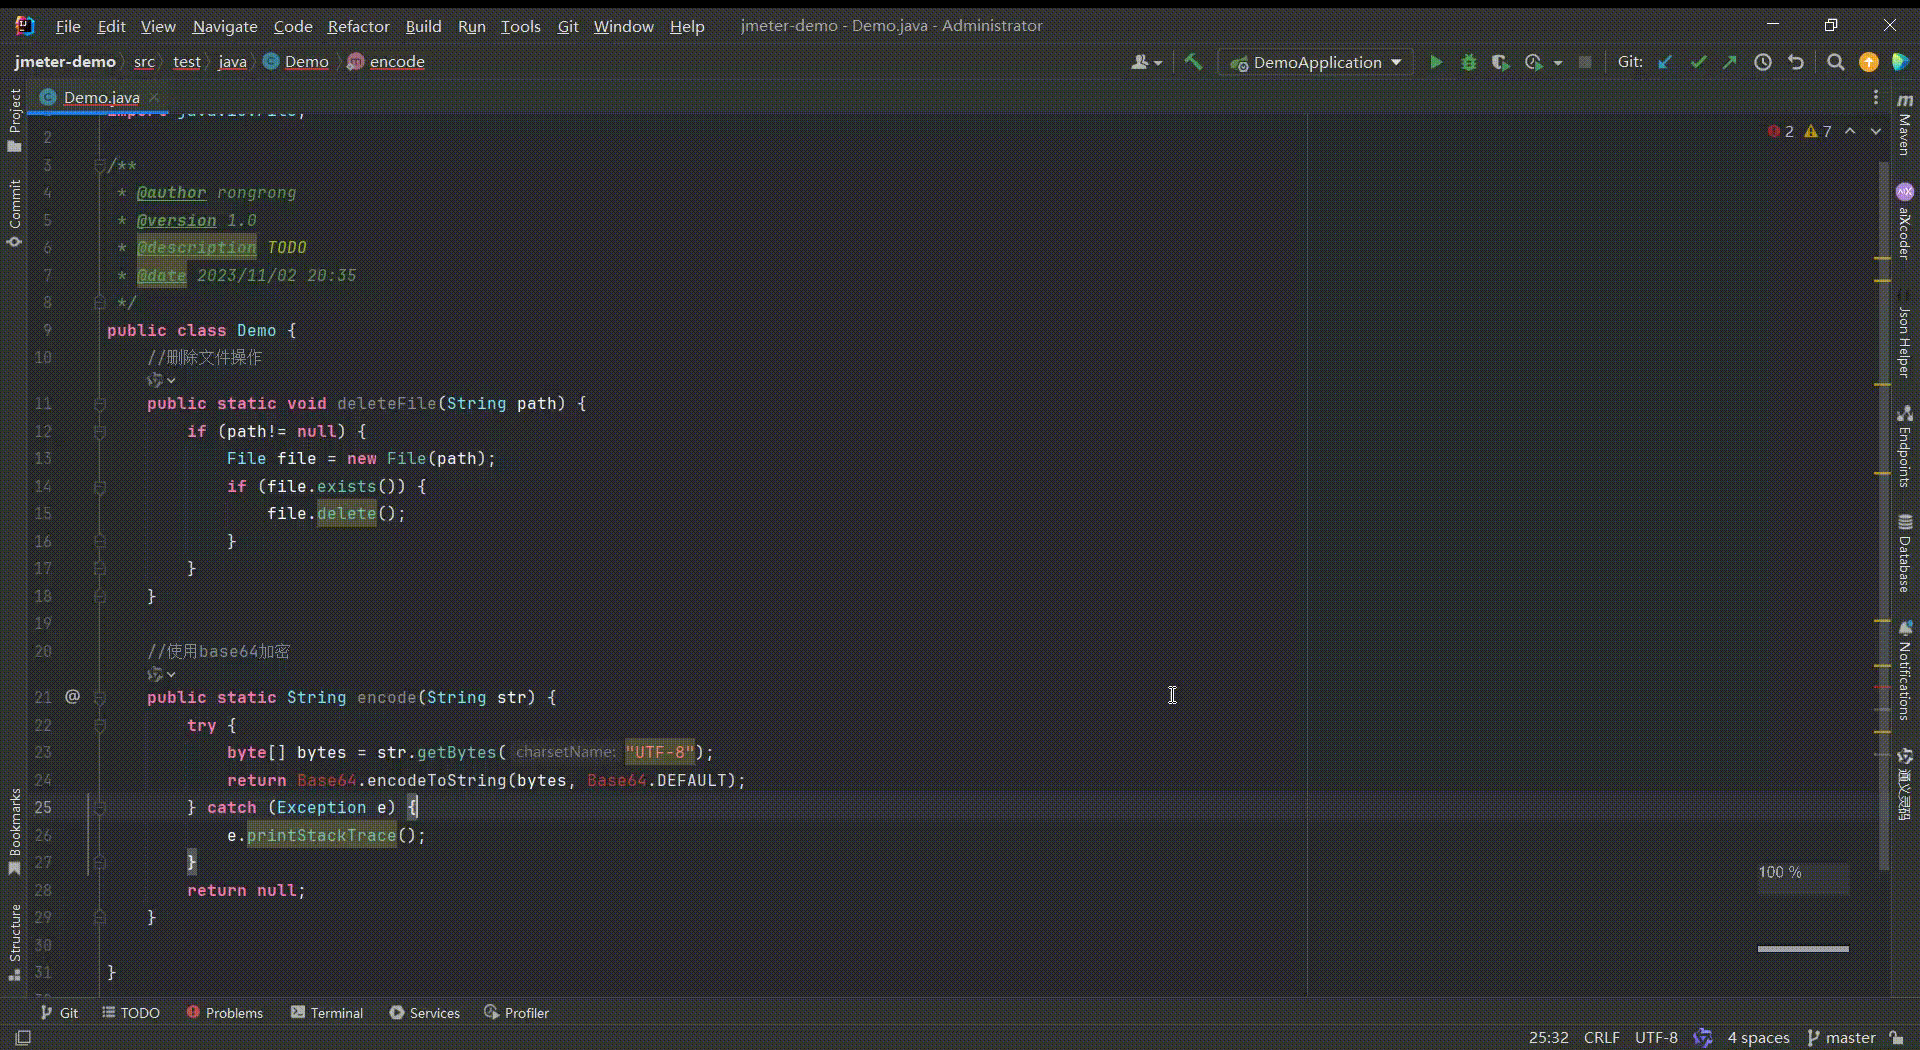Push commits with the Git push arrow

click(1730, 62)
